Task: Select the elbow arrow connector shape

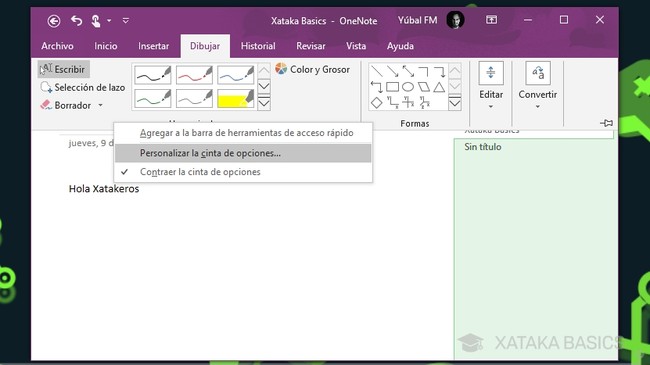Action: tap(439, 71)
